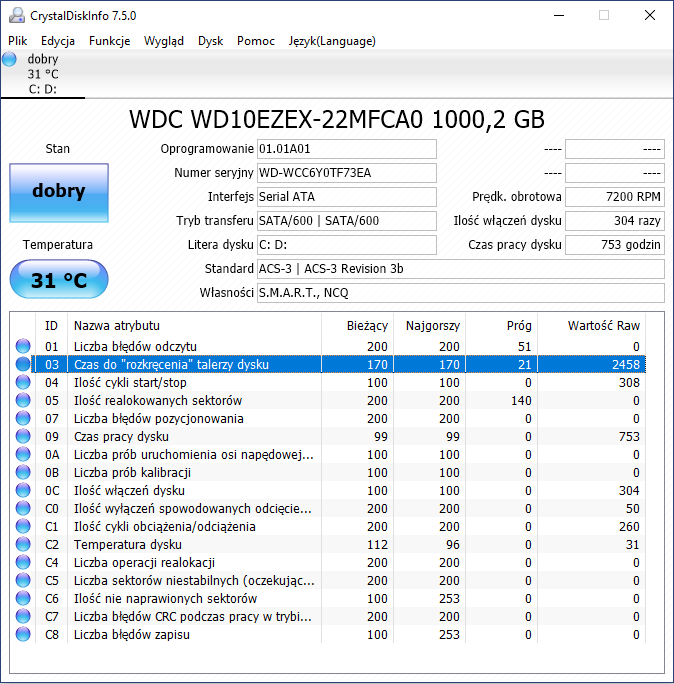Click status orb for attribute 0B
Viewport: 674px width, 684px height.
(x=23, y=472)
